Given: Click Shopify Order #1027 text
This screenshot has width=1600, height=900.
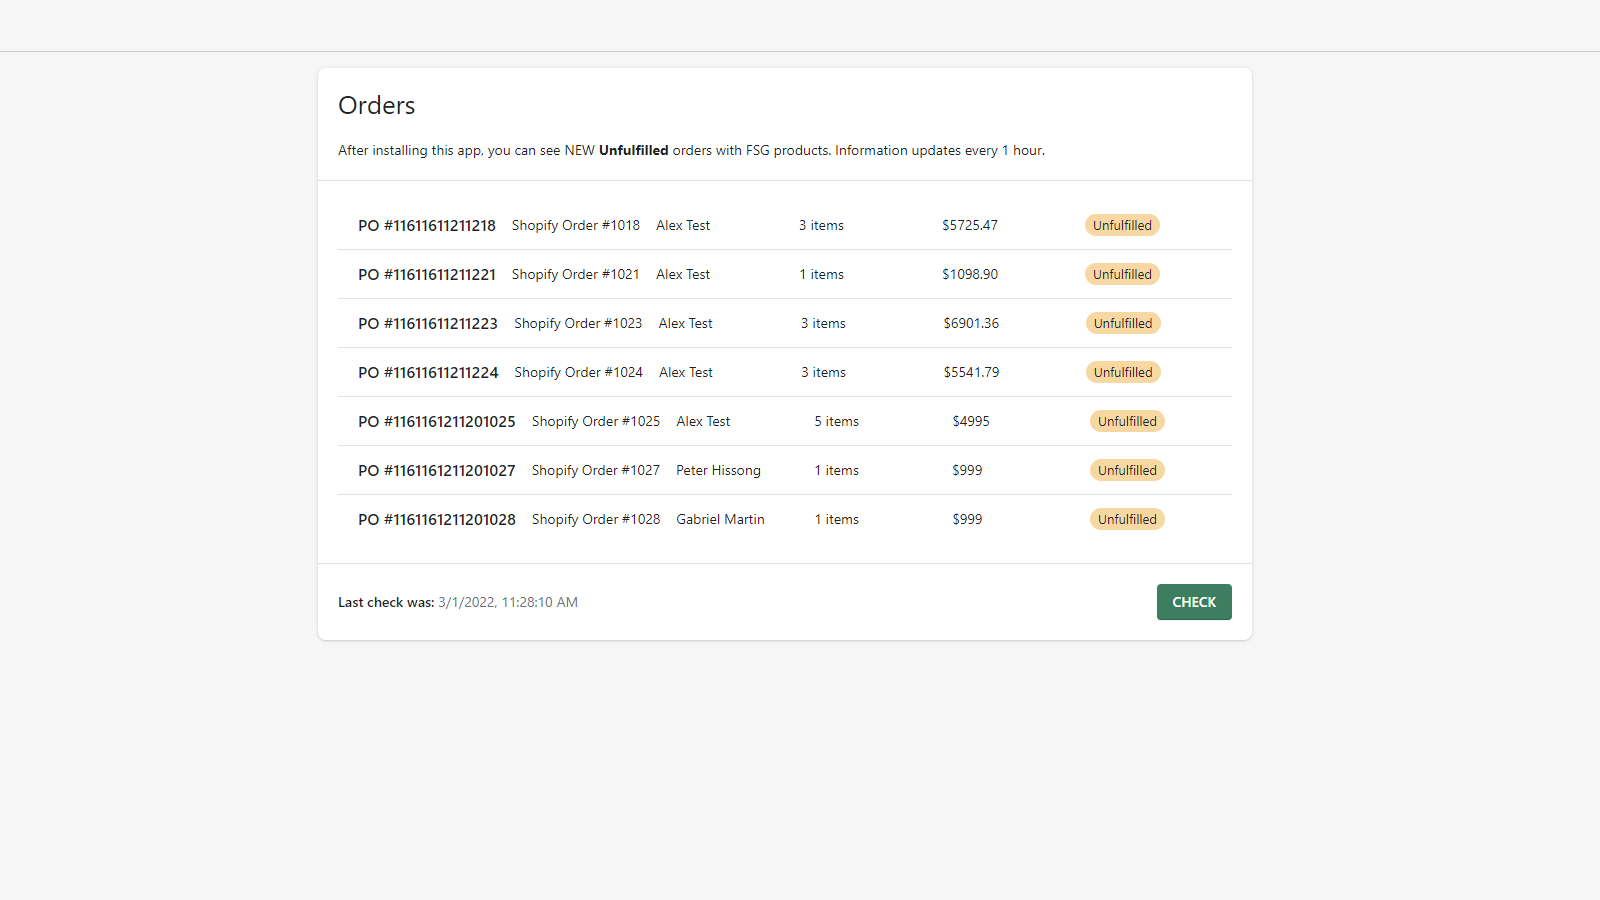Looking at the screenshot, I should click(x=595, y=471).
